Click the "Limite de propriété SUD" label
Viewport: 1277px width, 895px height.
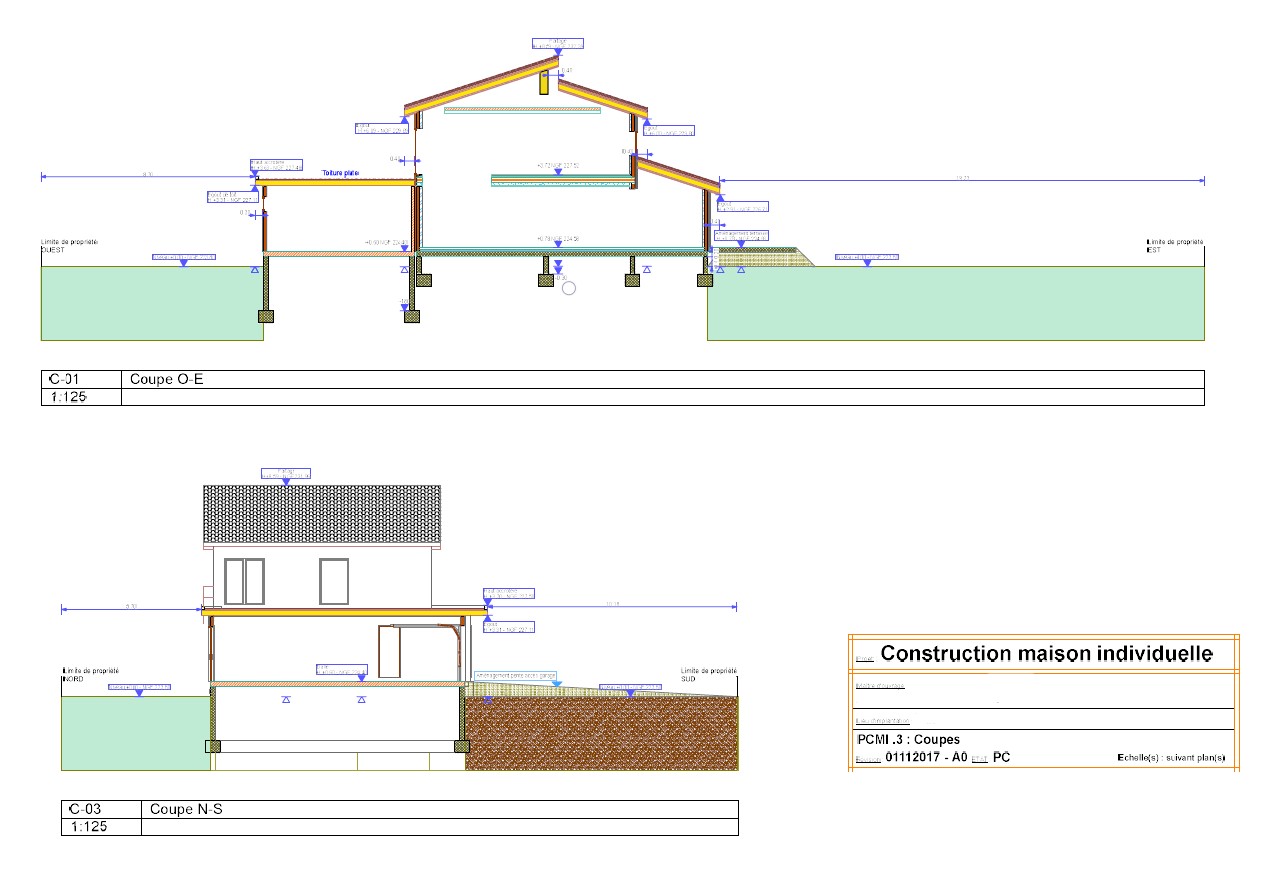[x=708, y=675]
